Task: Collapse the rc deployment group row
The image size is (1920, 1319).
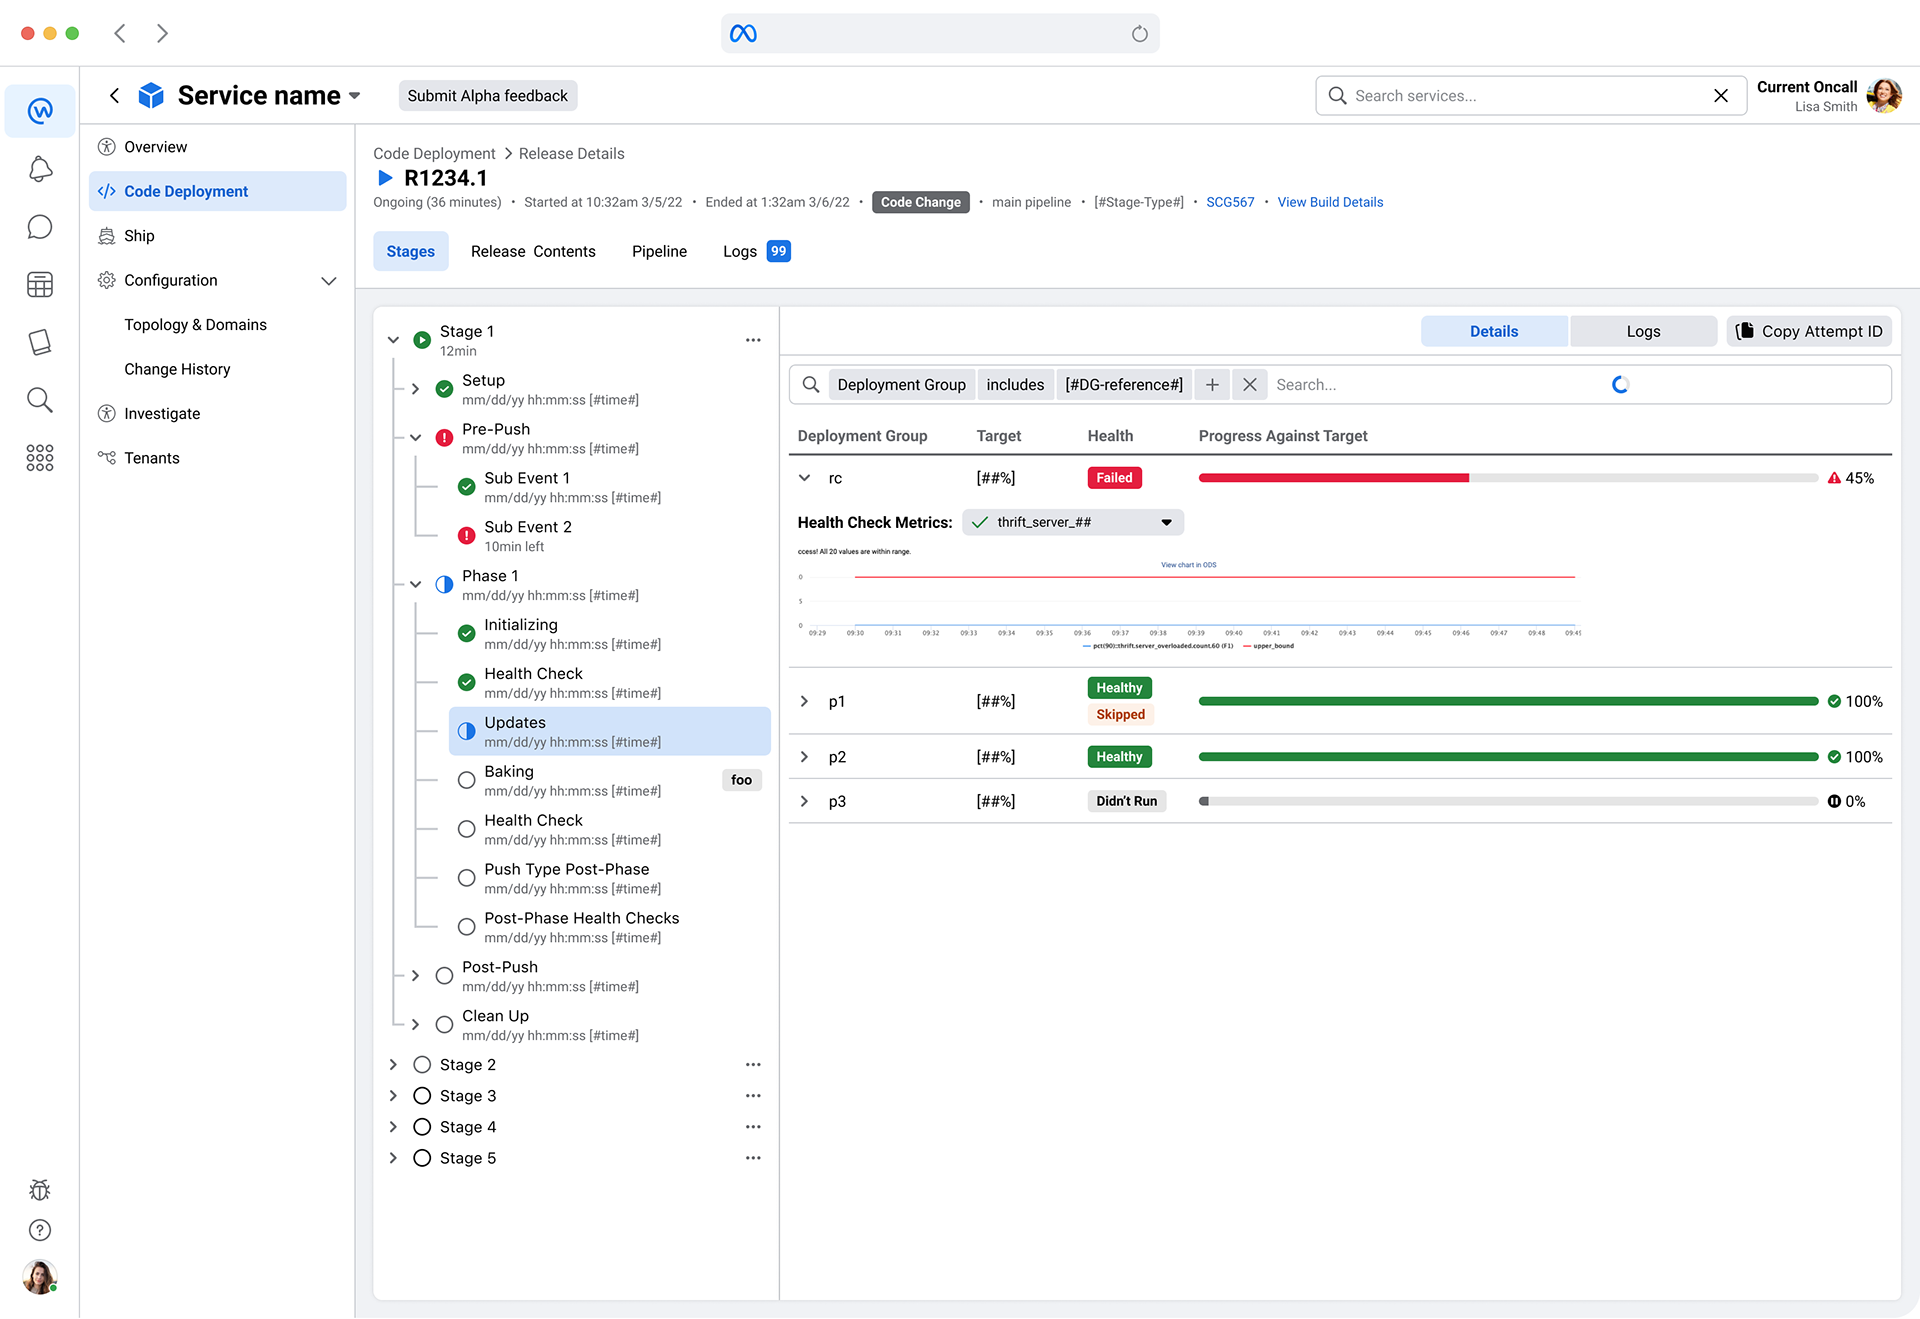Action: pos(805,478)
